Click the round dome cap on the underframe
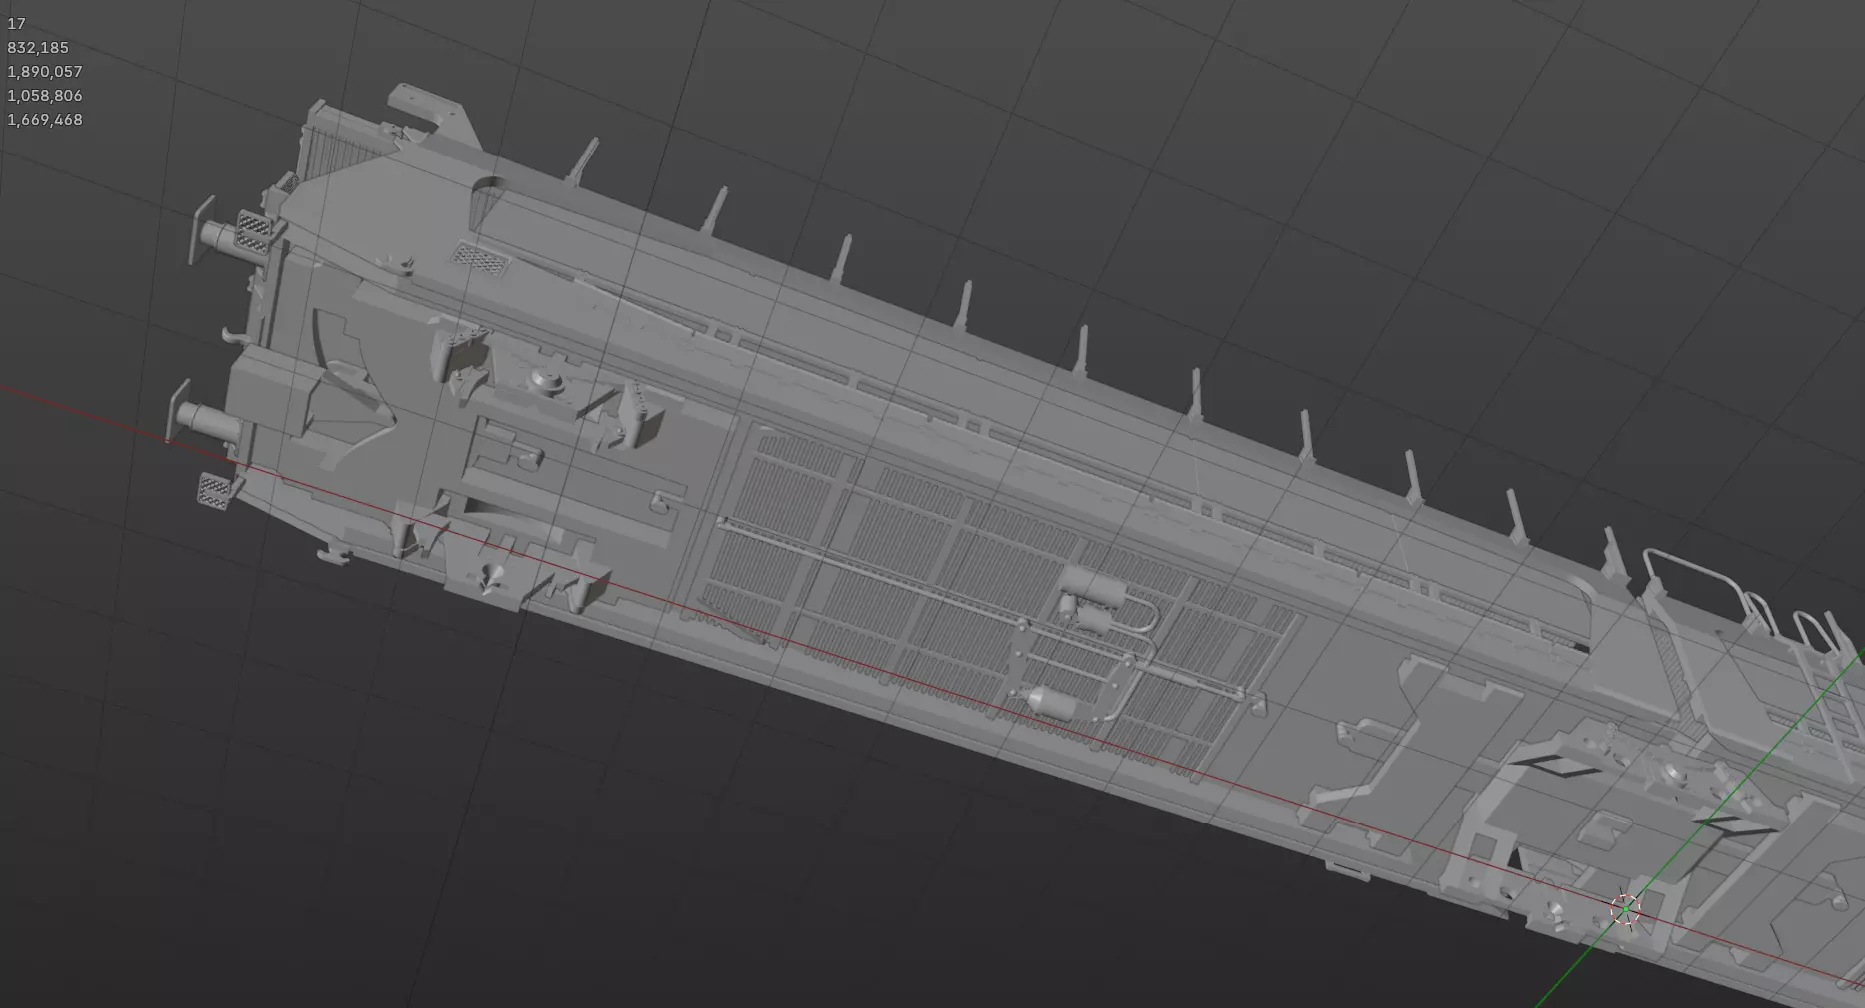Viewport: 1865px width, 1008px height. click(549, 380)
